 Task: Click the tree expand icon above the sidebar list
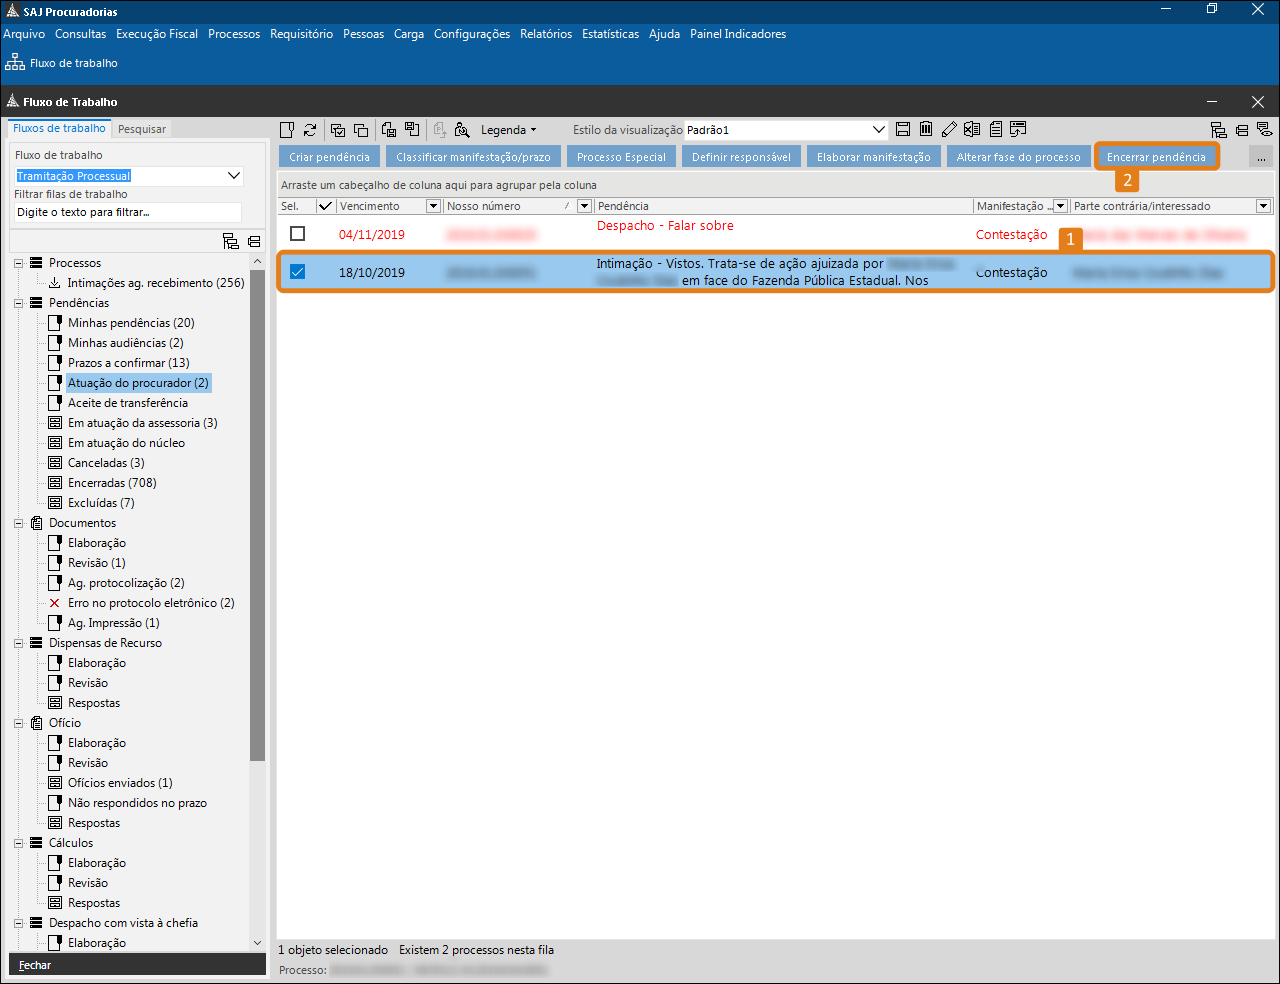(x=231, y=241)
